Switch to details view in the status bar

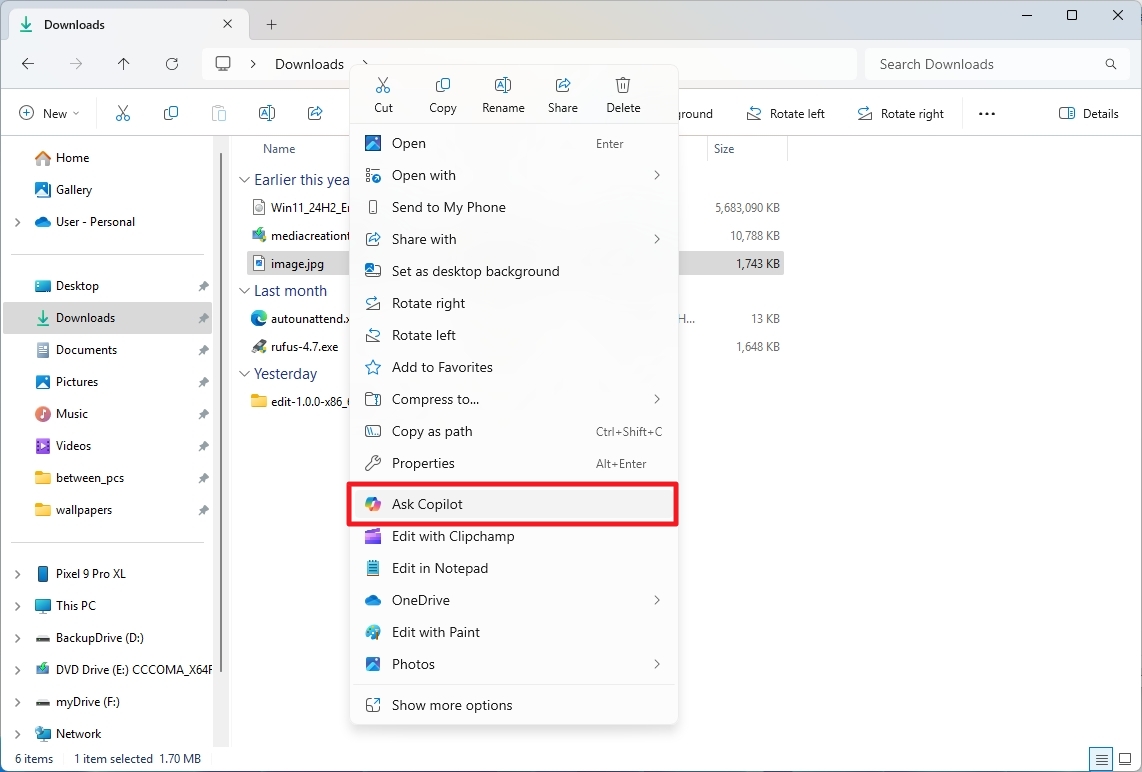click(1101, 759)
